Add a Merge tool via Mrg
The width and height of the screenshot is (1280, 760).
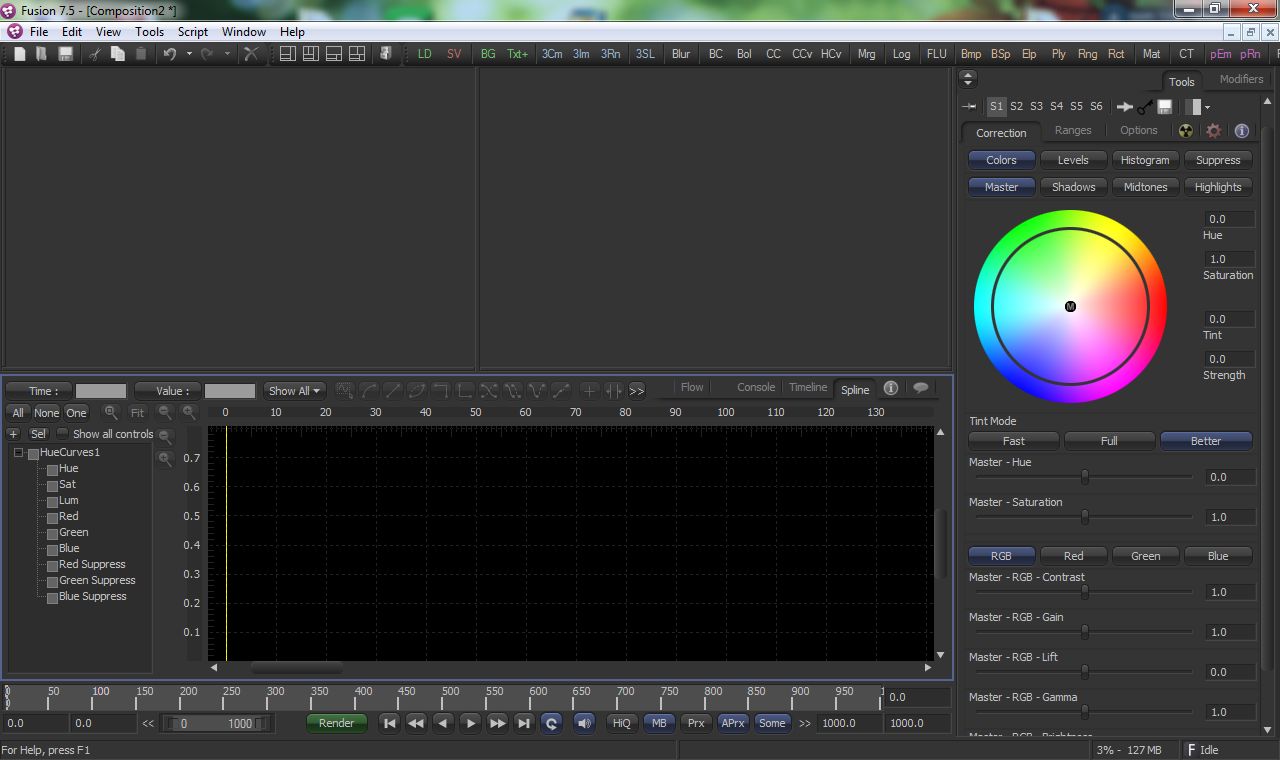point(866,54)
